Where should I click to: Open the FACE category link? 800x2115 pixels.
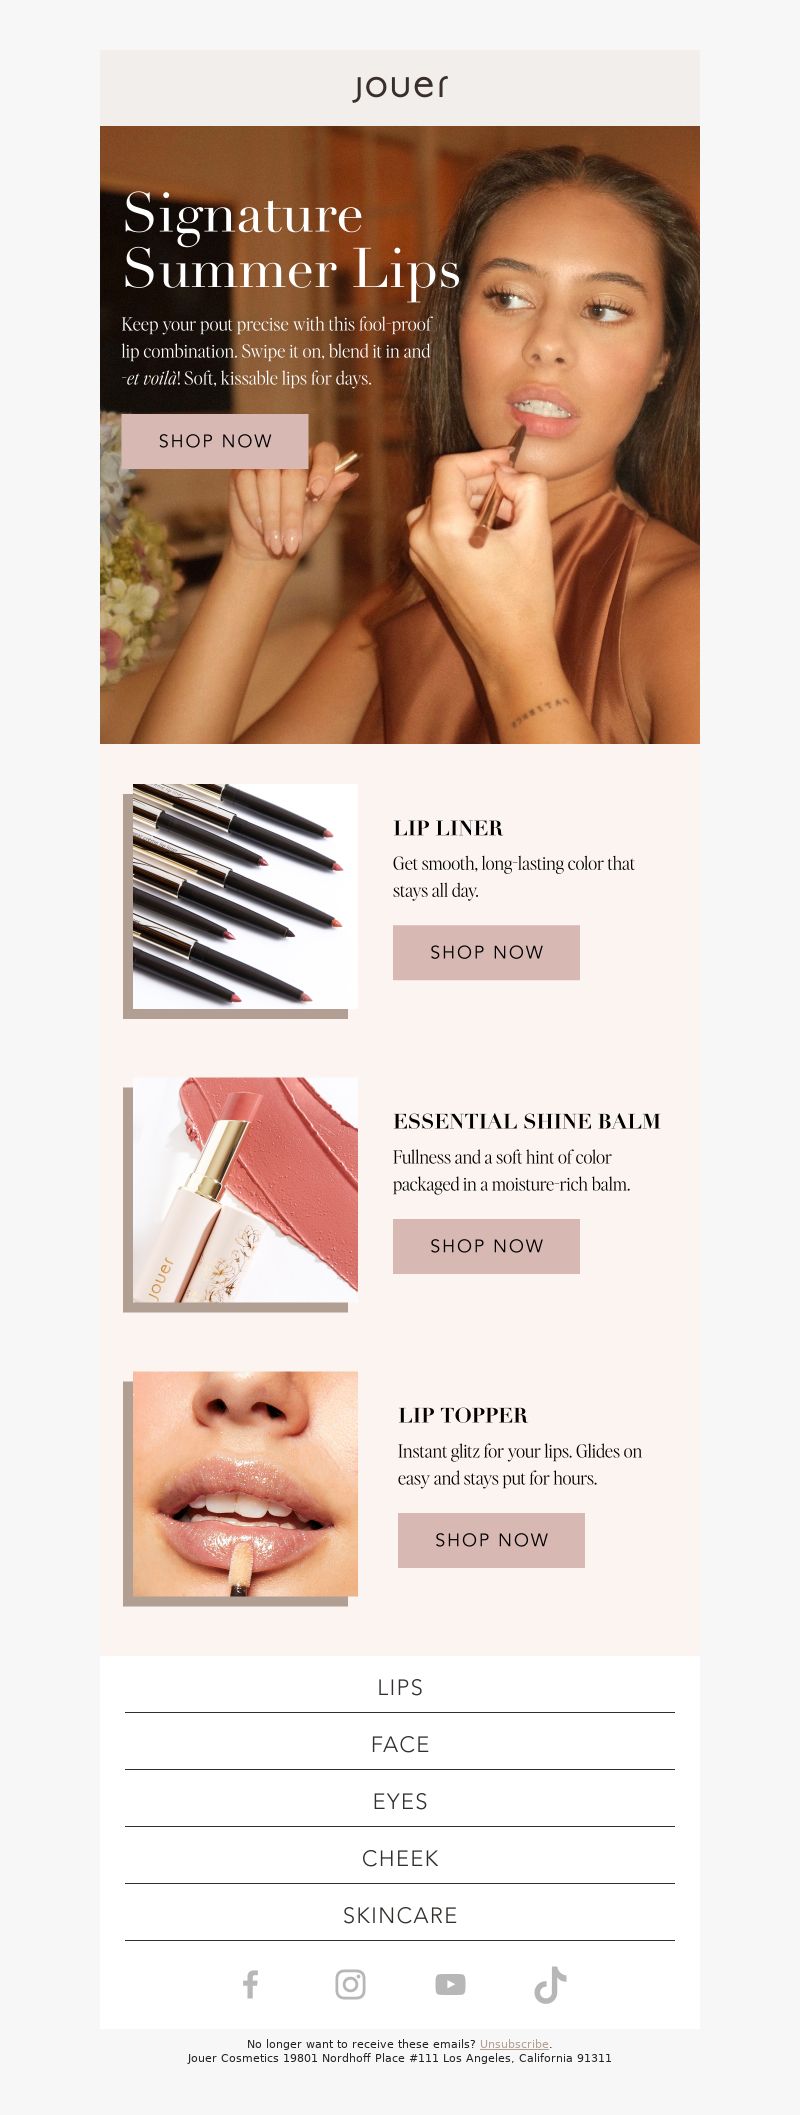(x=400, y=1744)
